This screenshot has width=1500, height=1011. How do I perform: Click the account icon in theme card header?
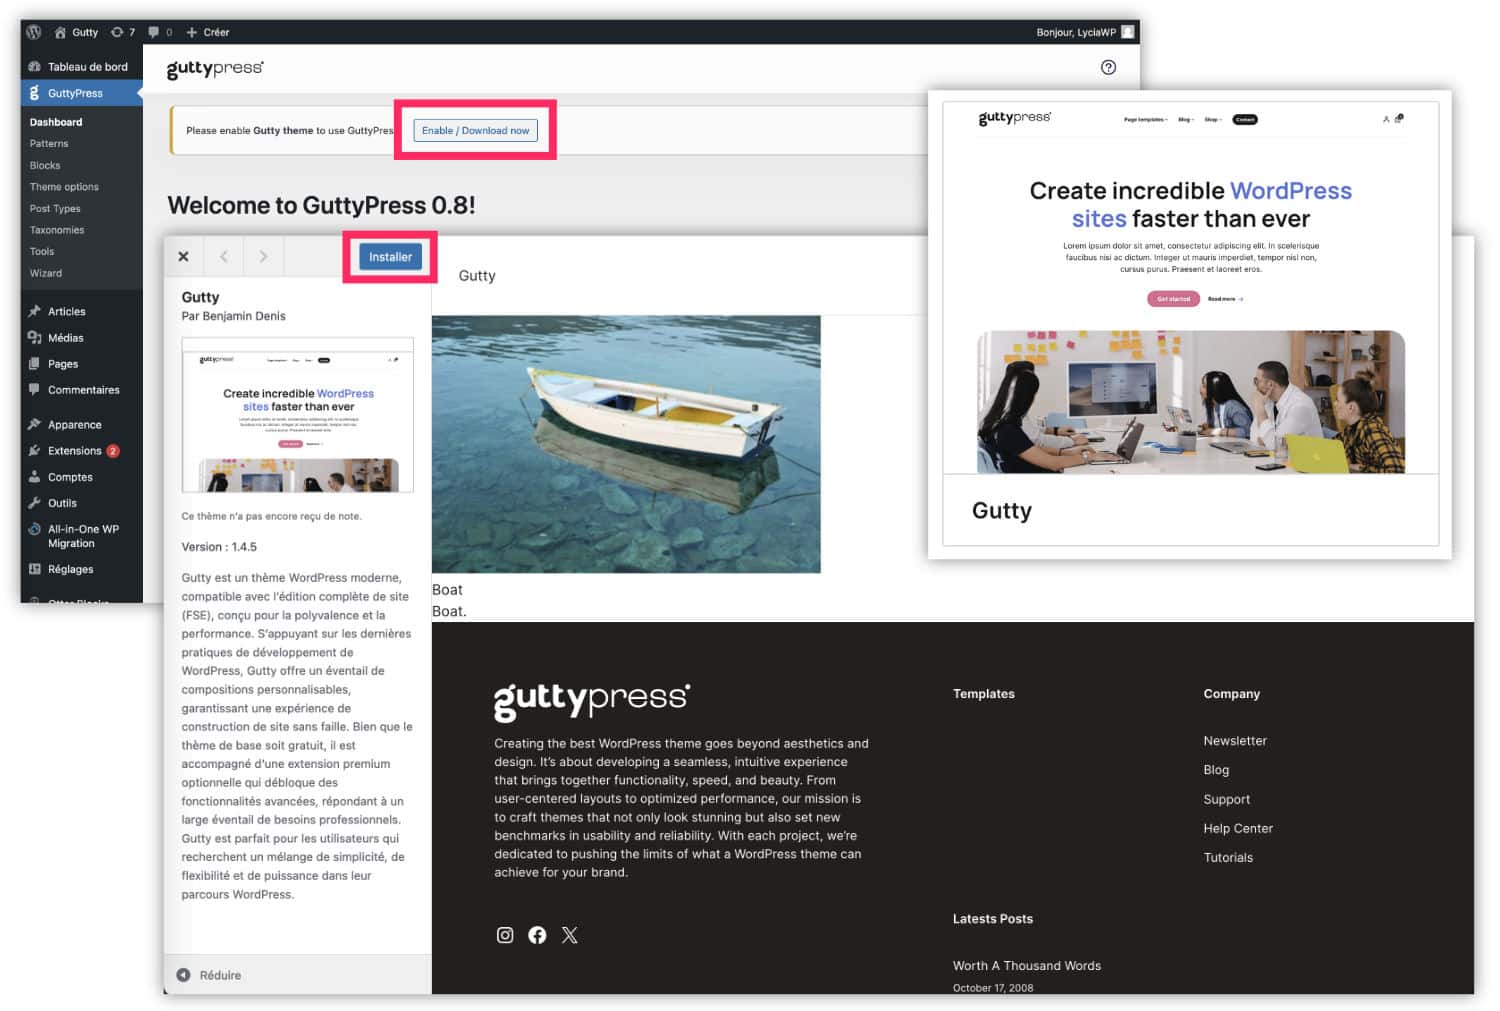(x=1386, y=119)
